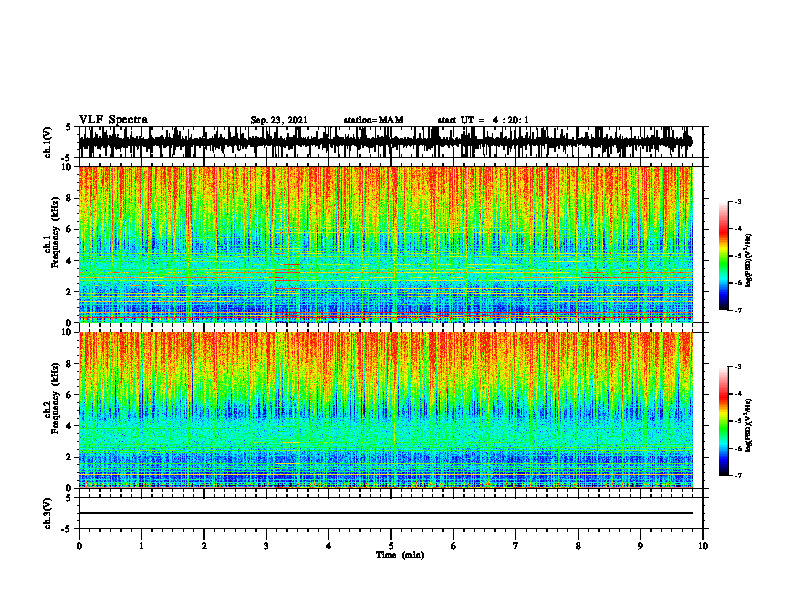Click the ch.2 spectrogram panel
This screenshot has height=612, width=792.
tap(385, 410)
